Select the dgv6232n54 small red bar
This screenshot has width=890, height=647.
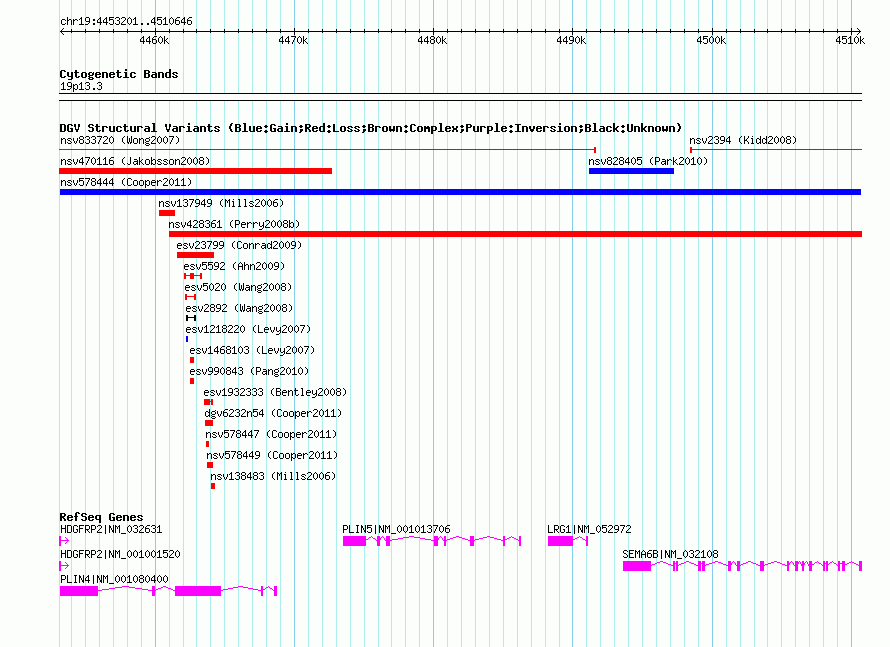[x=209, y=423]
